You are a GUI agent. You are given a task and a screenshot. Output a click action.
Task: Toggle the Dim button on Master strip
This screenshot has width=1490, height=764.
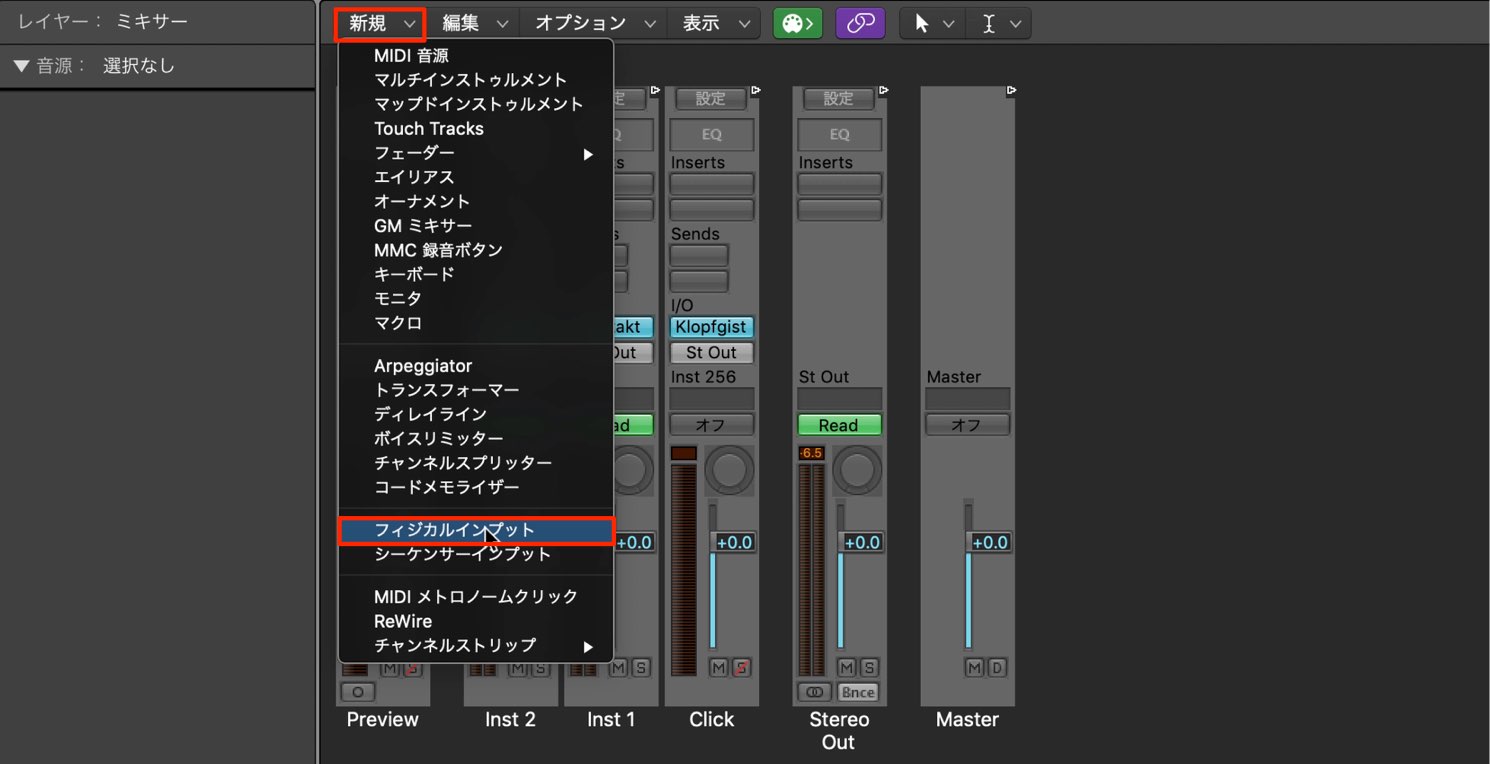click(997, 667)
